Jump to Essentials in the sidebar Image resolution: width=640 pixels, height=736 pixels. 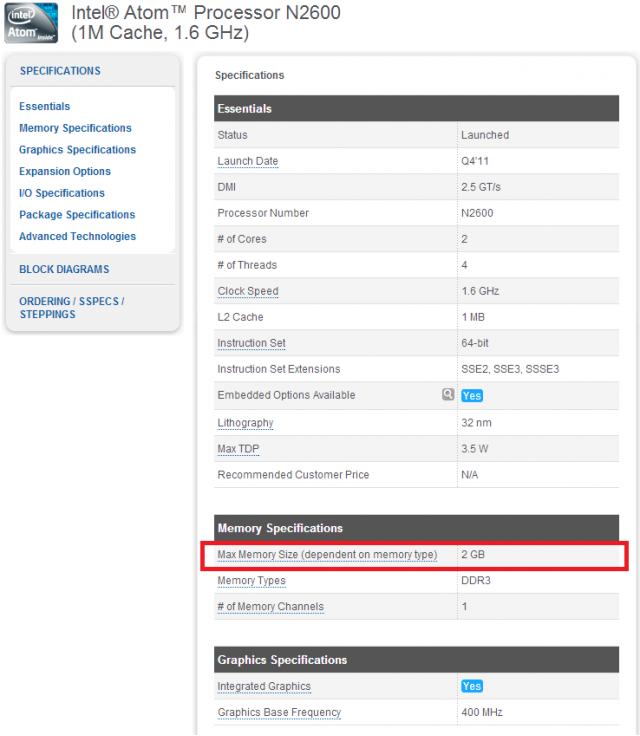click(45, 107)
